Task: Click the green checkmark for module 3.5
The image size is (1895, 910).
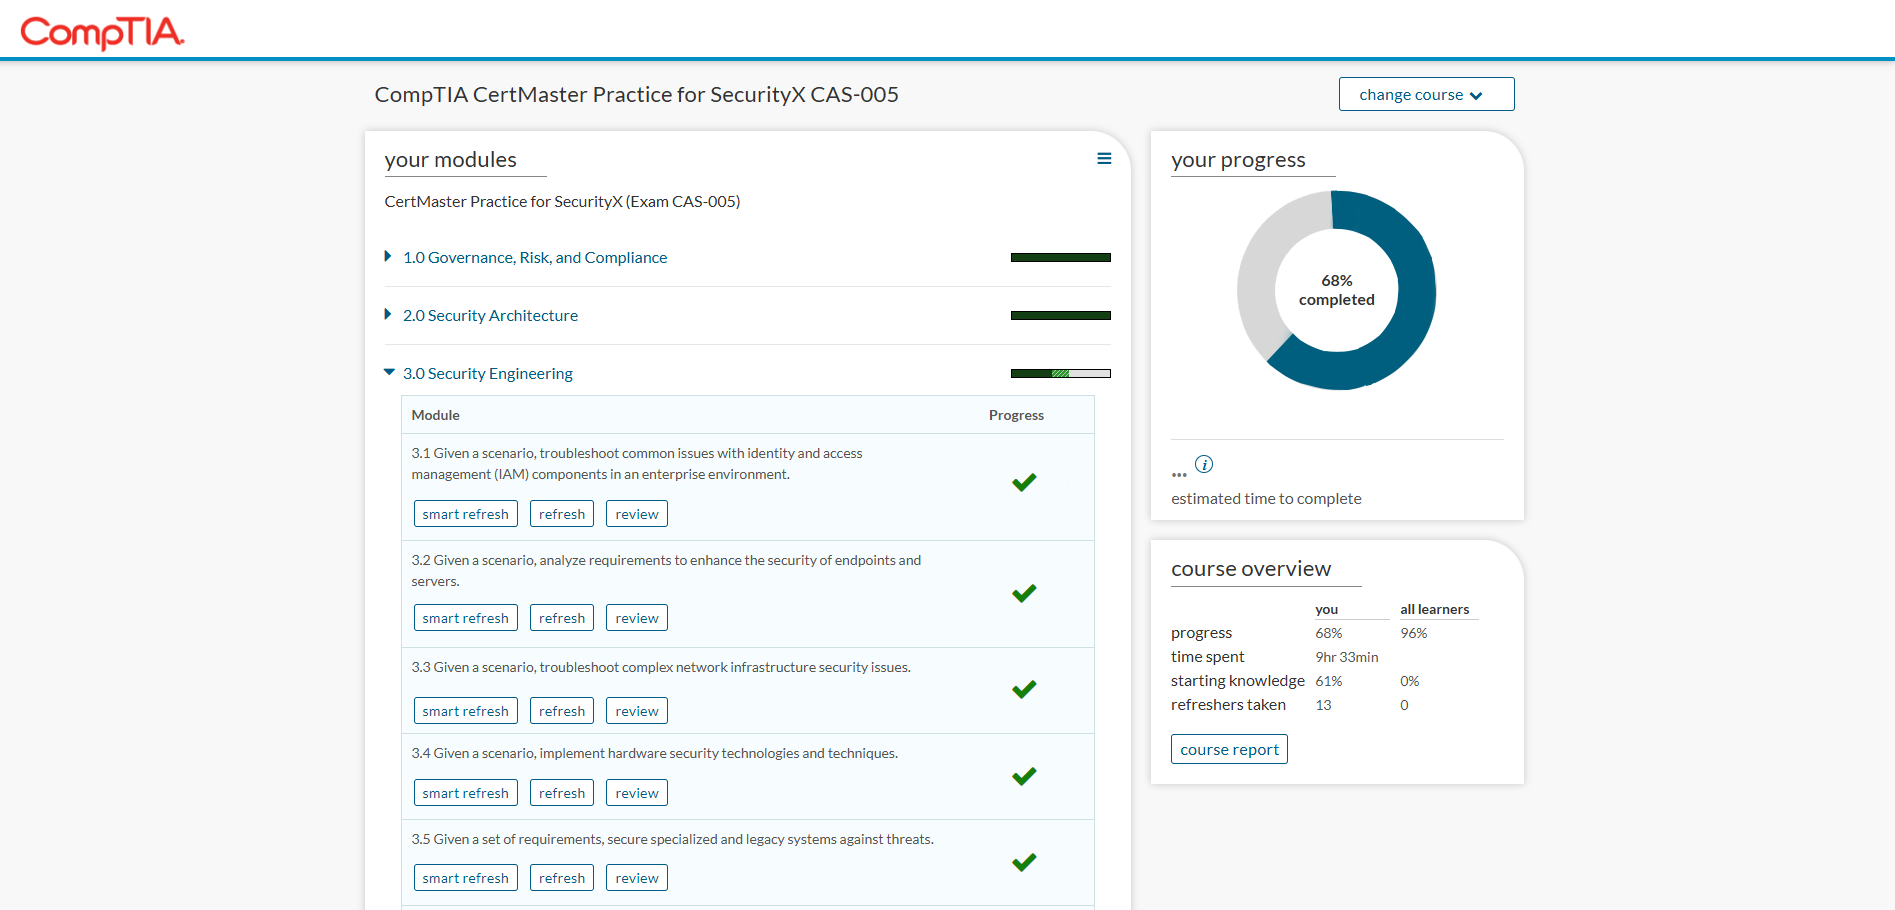Action: click(x=1024, y=862)
